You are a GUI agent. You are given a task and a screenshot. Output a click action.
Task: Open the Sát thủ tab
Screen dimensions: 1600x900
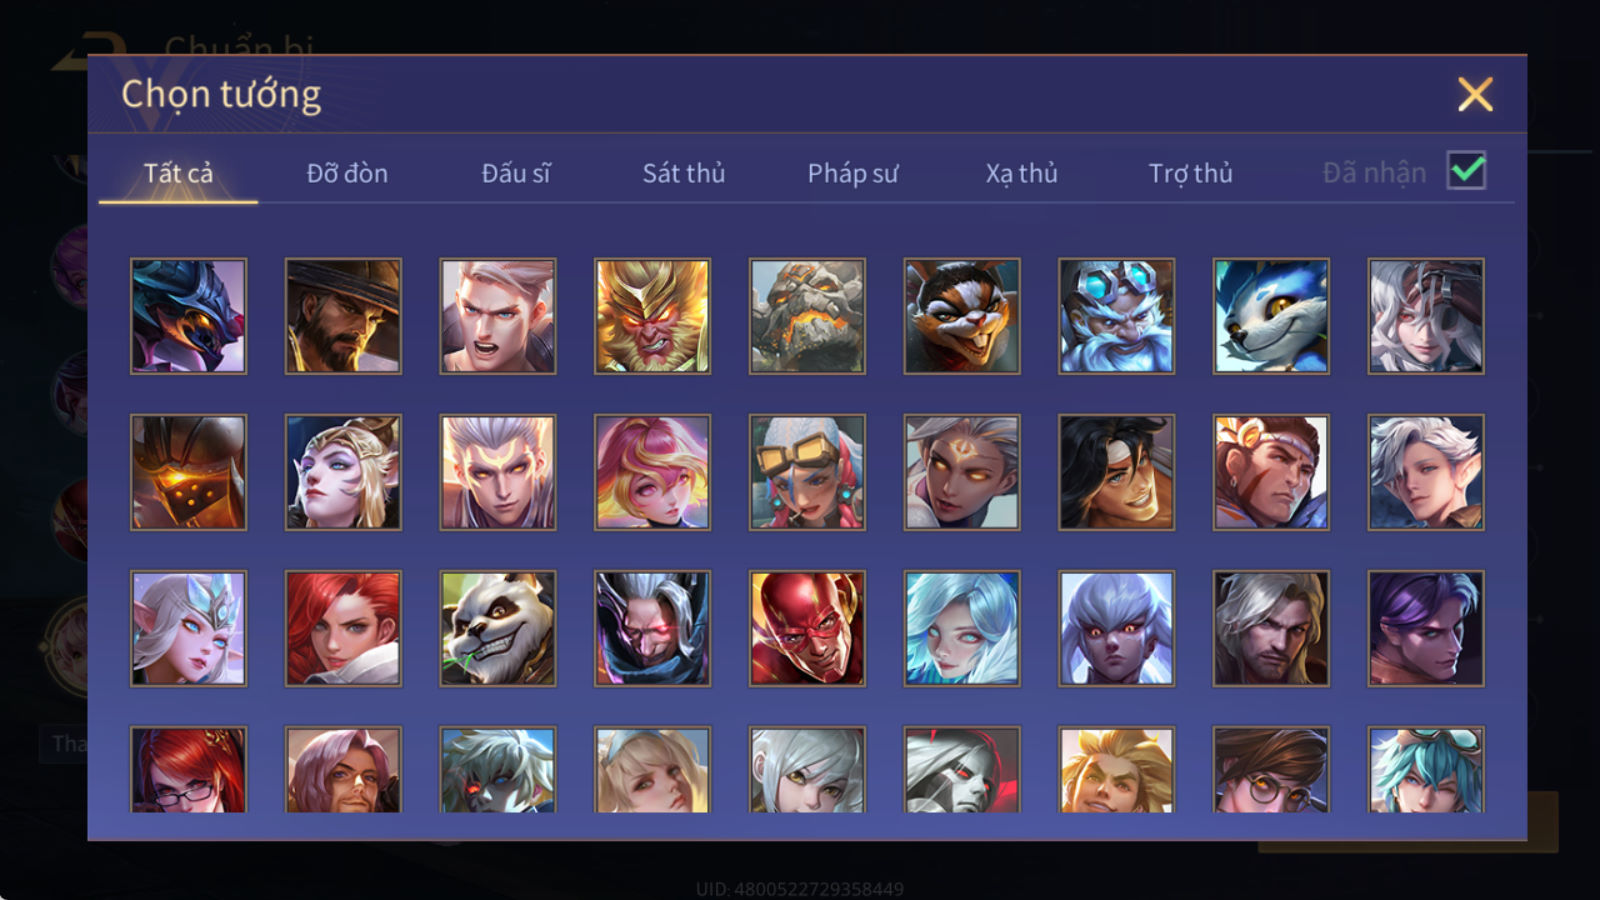point(684,173)
